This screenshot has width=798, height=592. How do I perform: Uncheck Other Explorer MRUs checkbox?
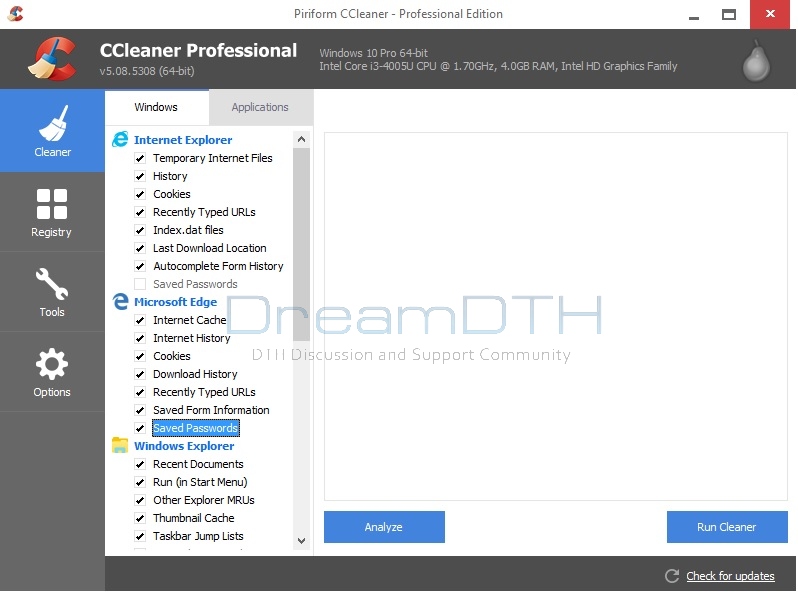click(x=140, y=500)
